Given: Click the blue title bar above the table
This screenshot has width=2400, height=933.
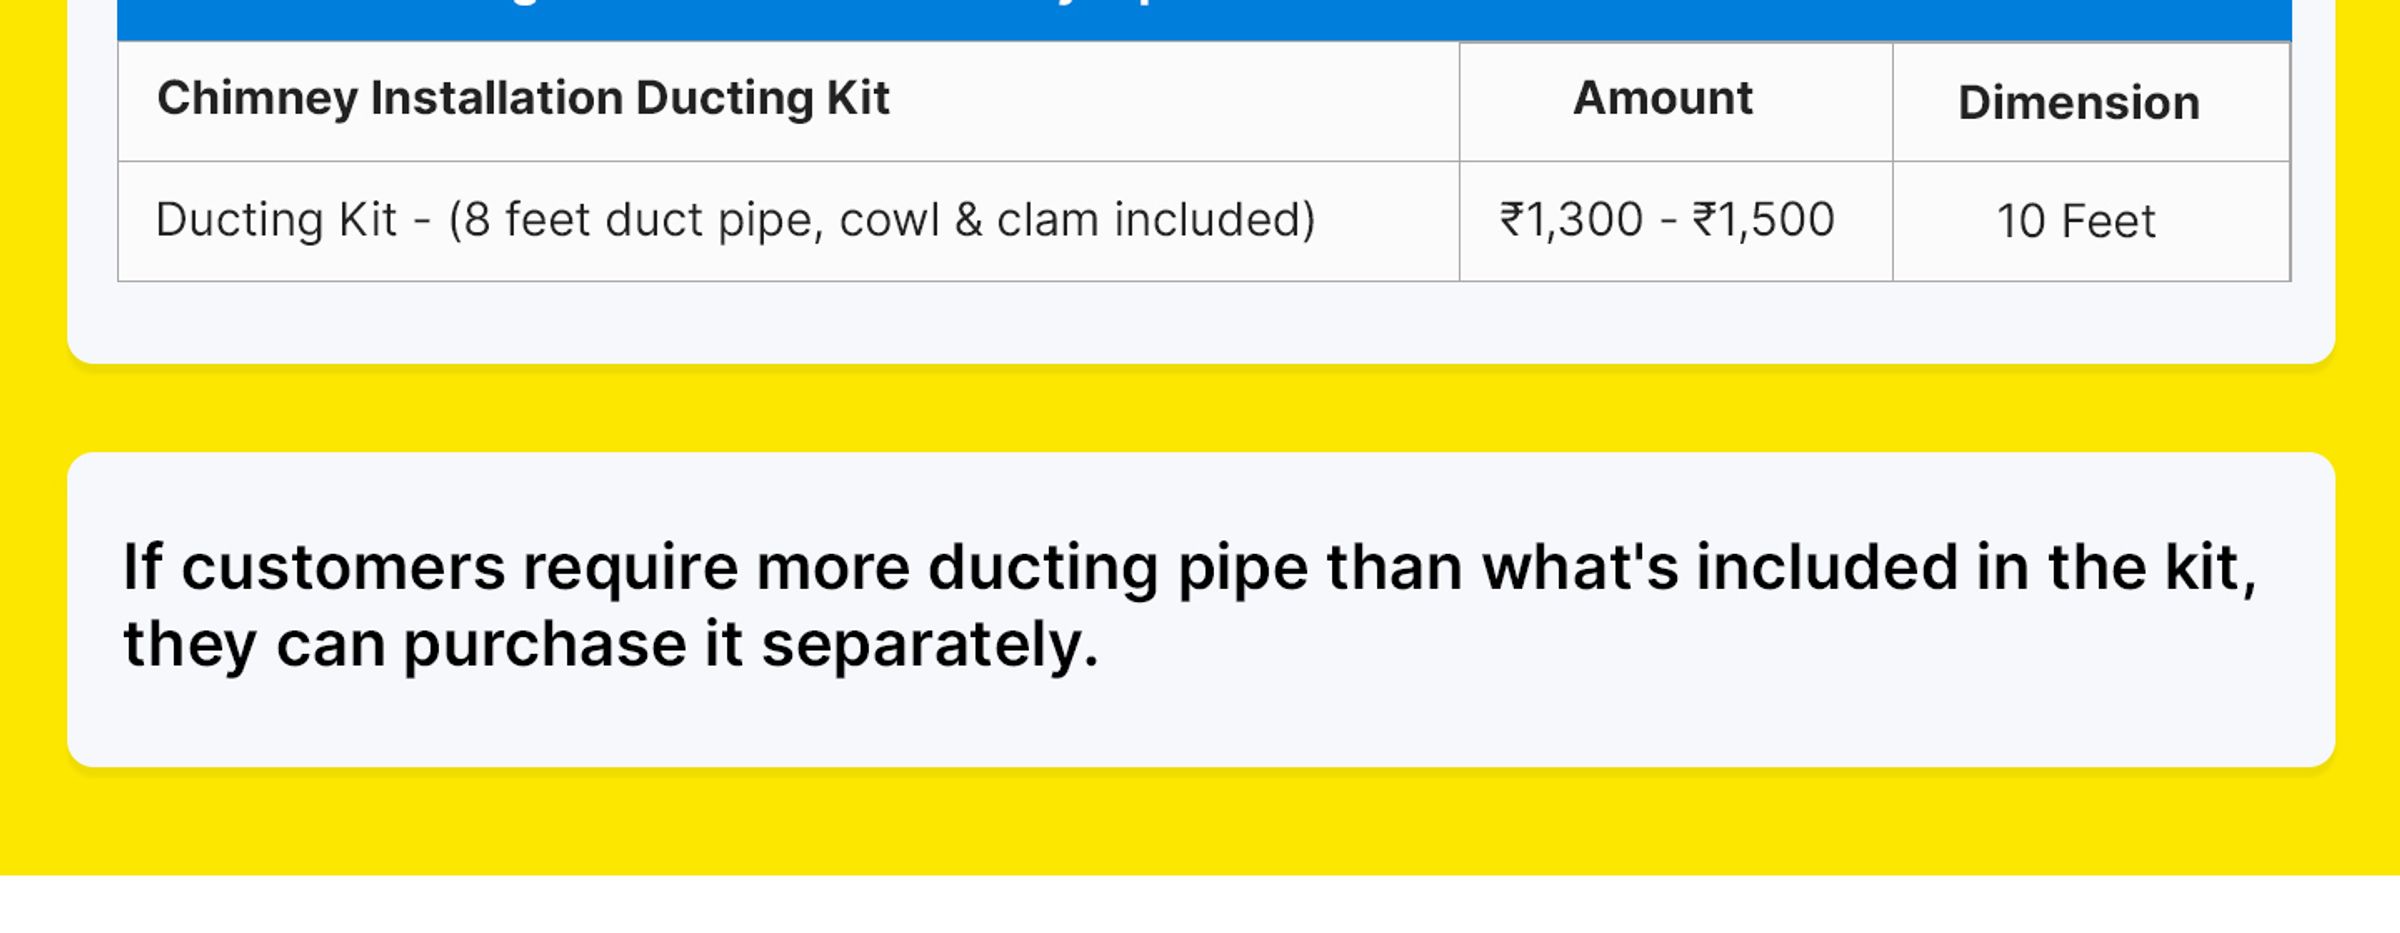Looking at the screenshot, I should [x=1204, y=18].
